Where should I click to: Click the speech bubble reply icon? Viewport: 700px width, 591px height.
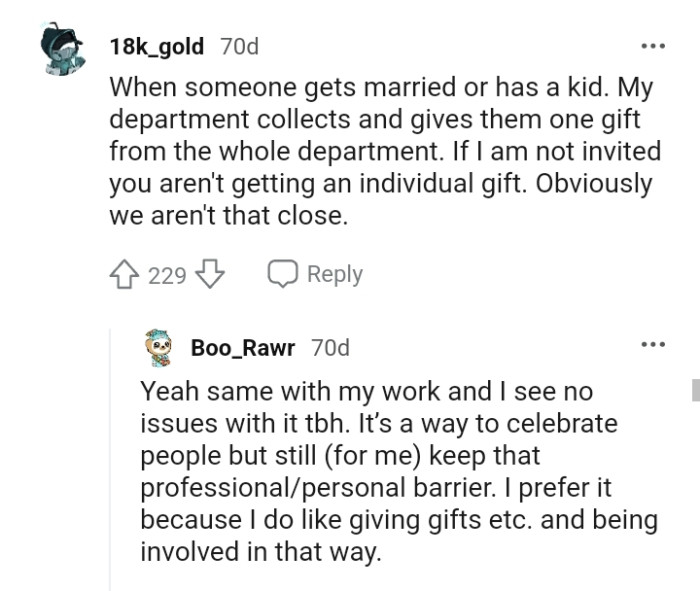281,274
